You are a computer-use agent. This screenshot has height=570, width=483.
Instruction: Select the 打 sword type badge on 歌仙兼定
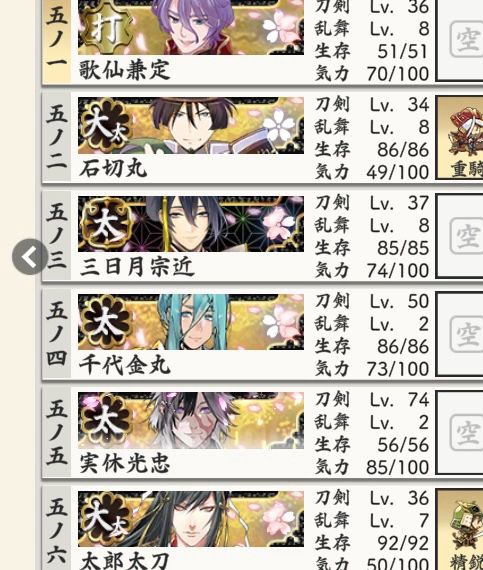point(105,27)
